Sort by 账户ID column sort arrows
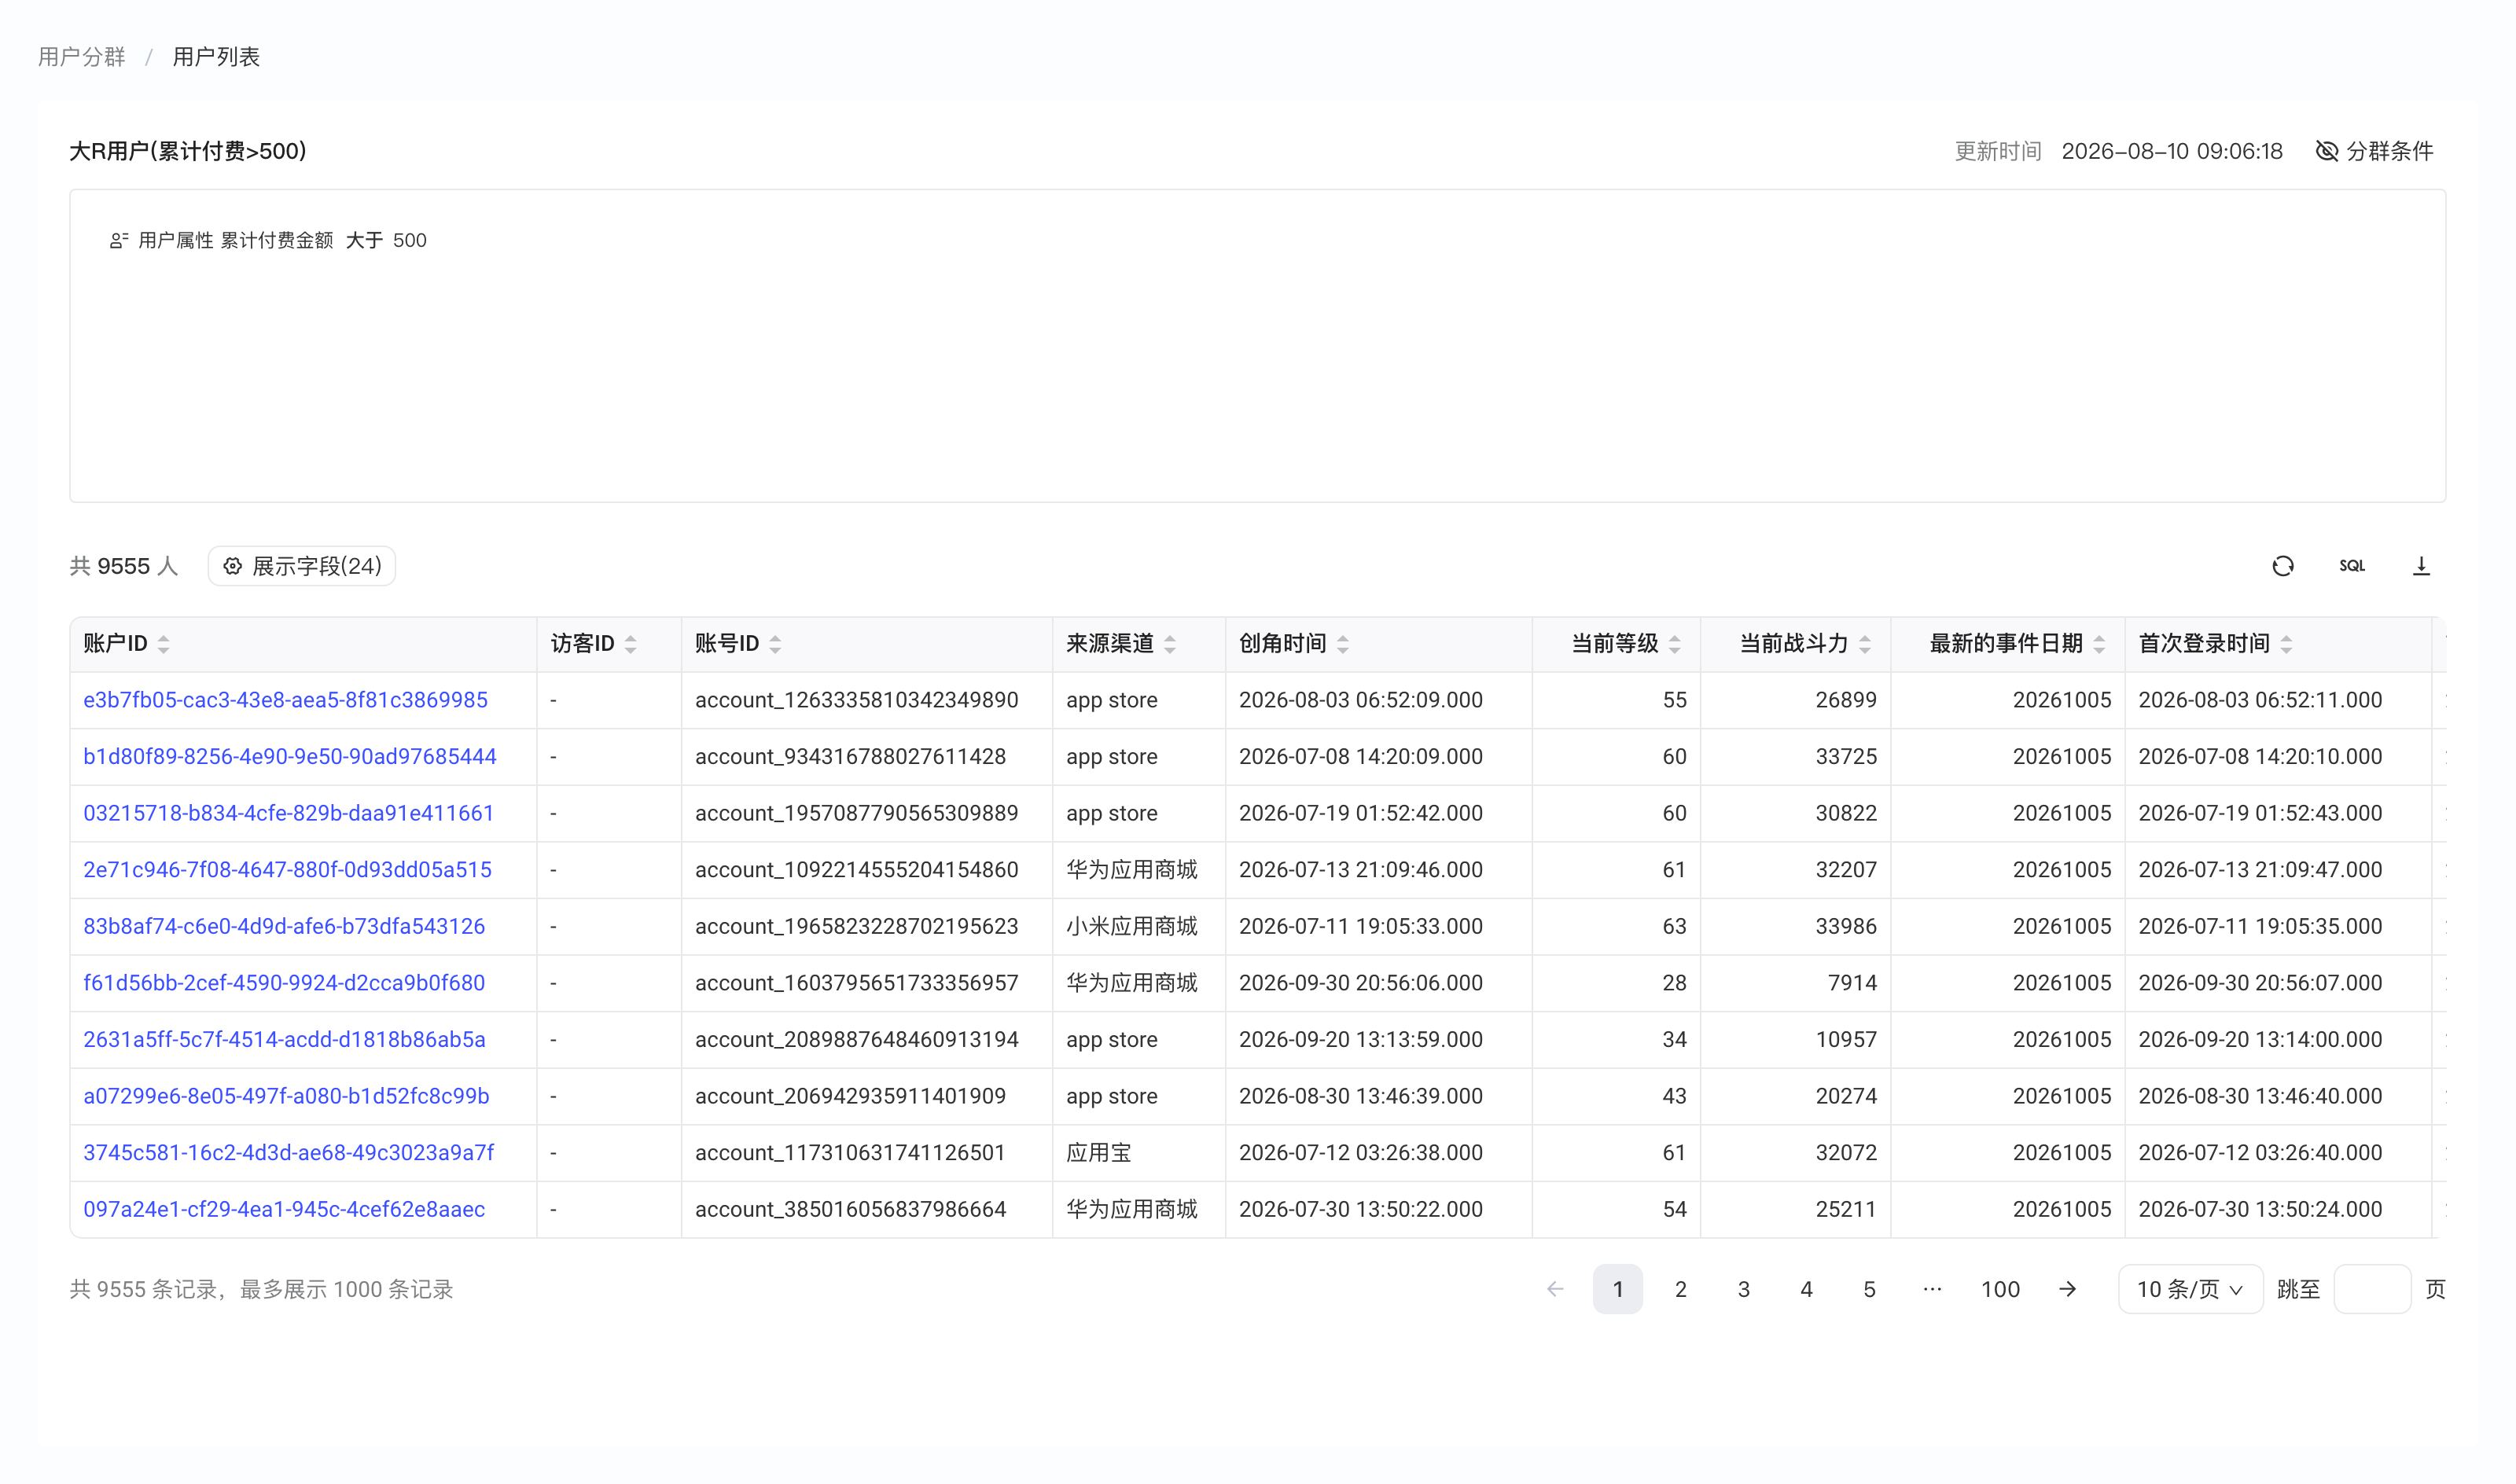2516x1484 pixels. point(164,644)
